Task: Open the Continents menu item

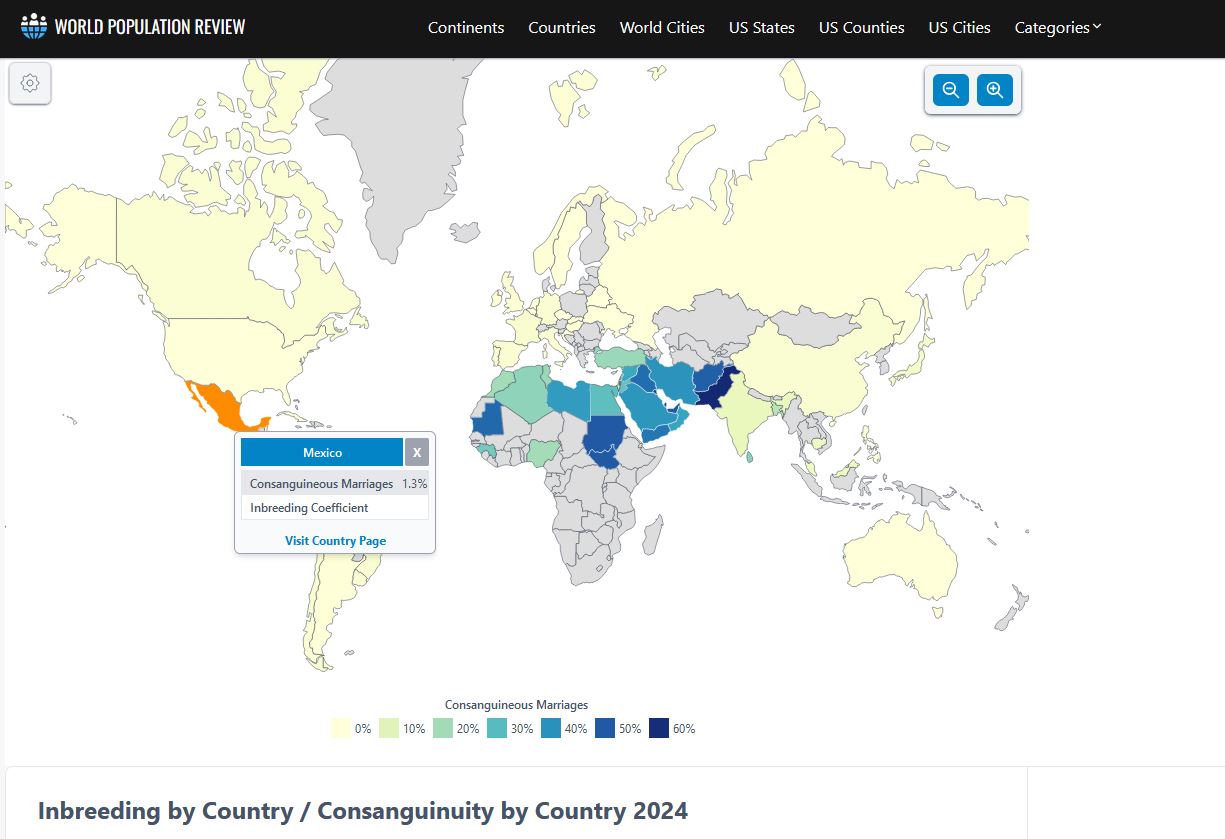Action: pos(466,28)
